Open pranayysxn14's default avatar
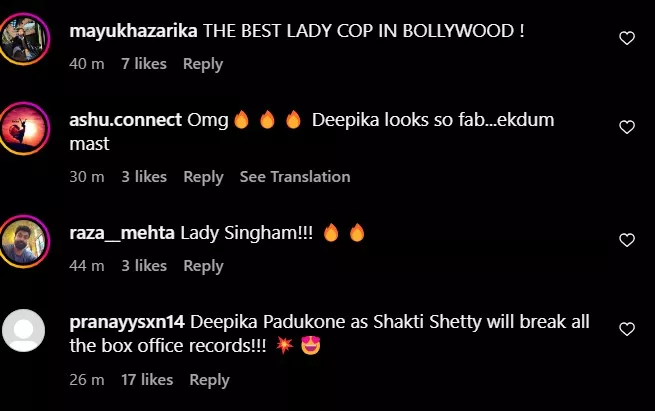This screenshot has width=655, height=411. click(x=23, y=330)
